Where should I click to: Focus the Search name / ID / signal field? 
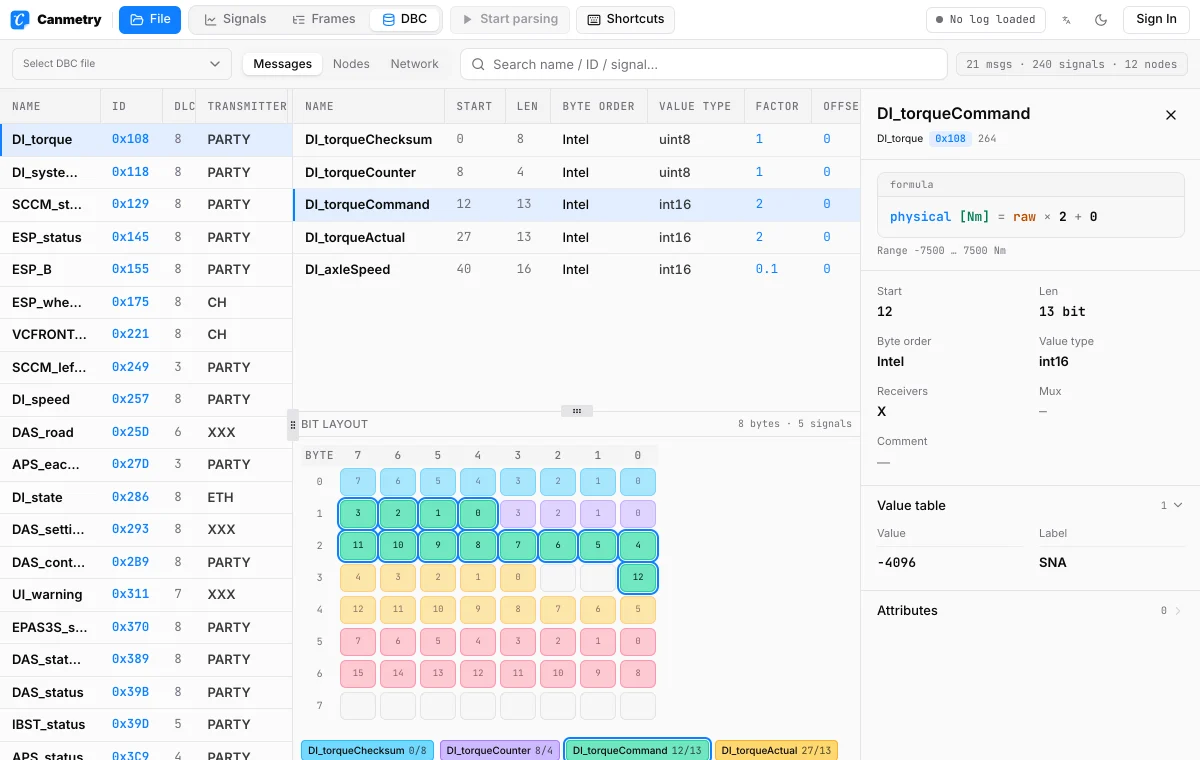703,64
